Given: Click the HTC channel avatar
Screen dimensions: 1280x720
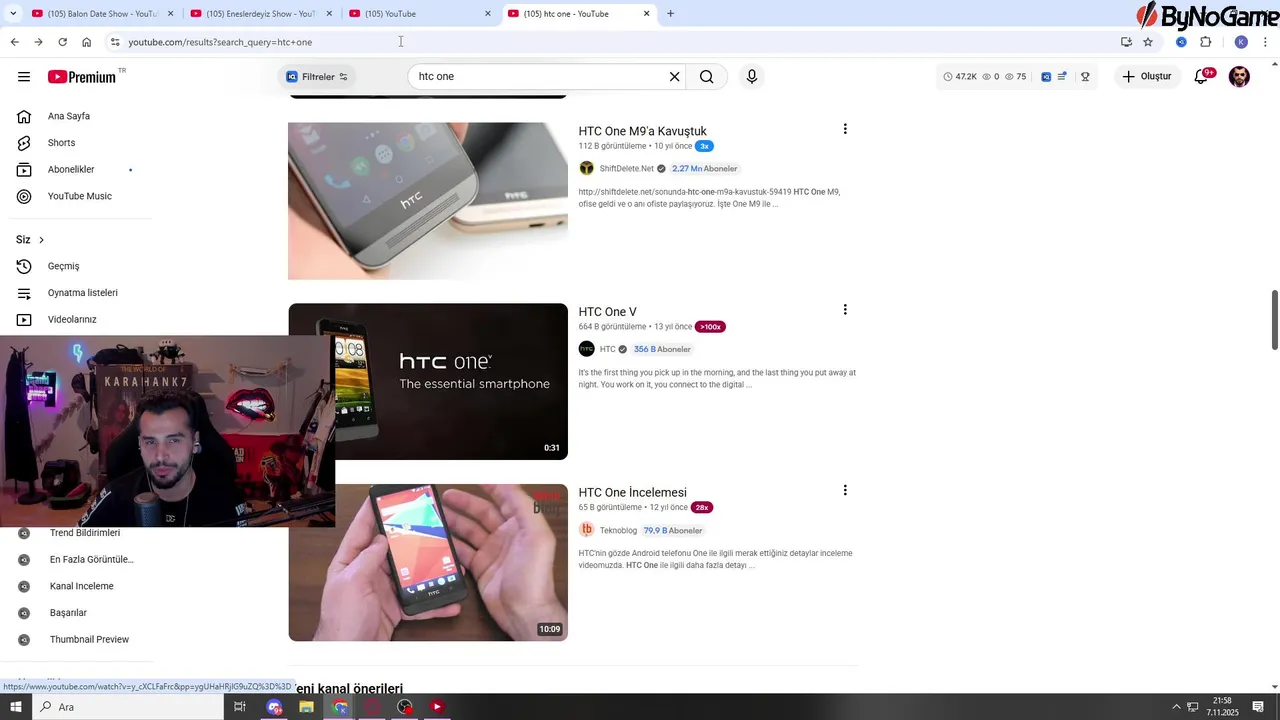Looking at the screenshot, I should click(x=586, y=349).
